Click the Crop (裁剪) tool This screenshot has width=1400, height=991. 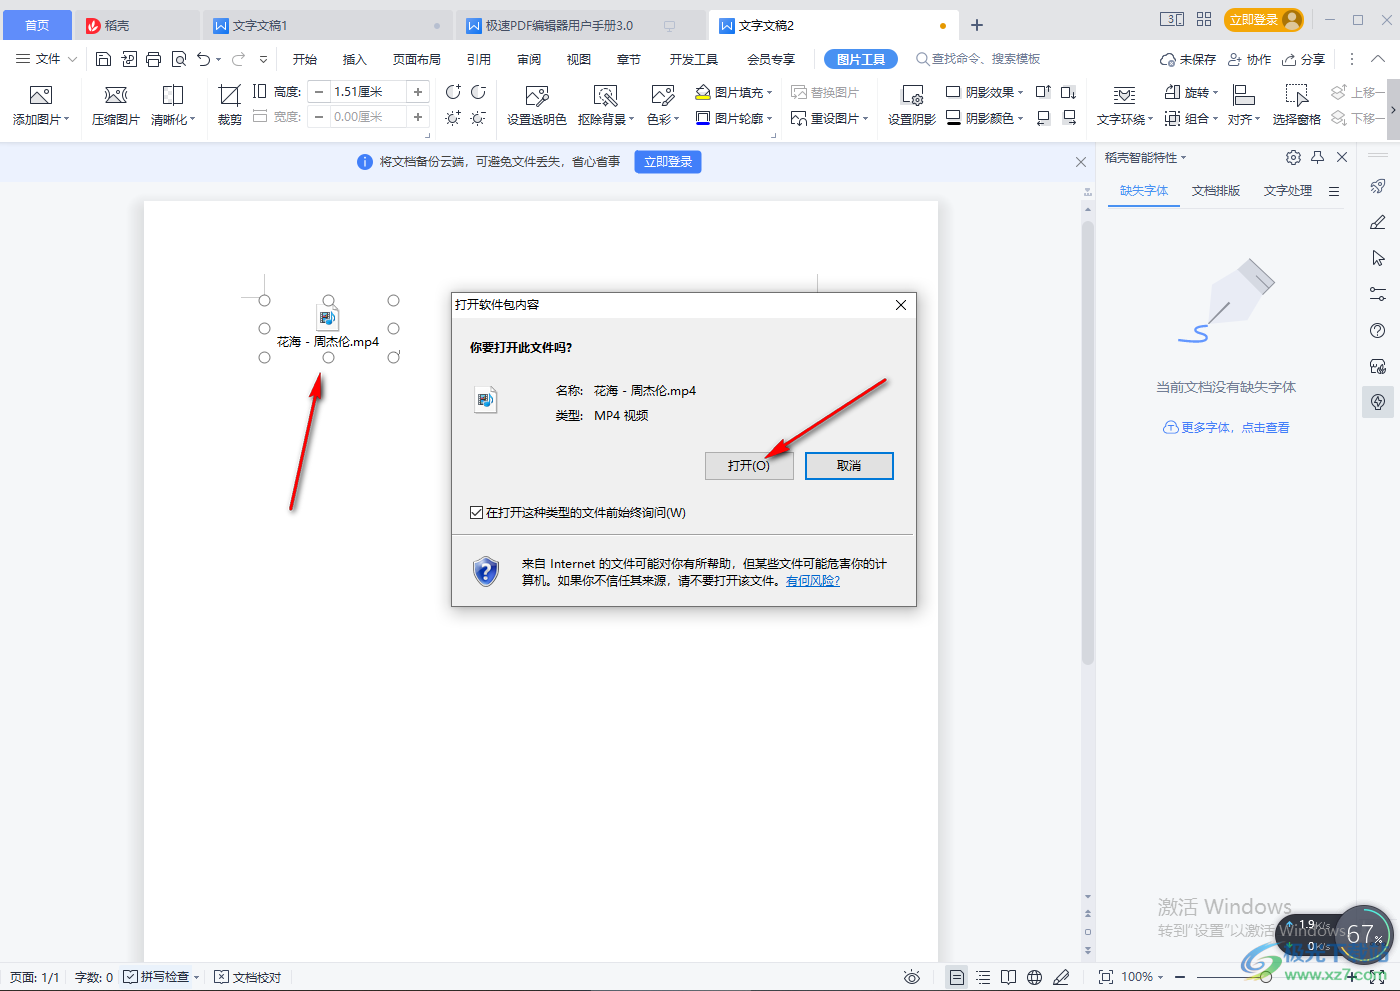point(230,105)
